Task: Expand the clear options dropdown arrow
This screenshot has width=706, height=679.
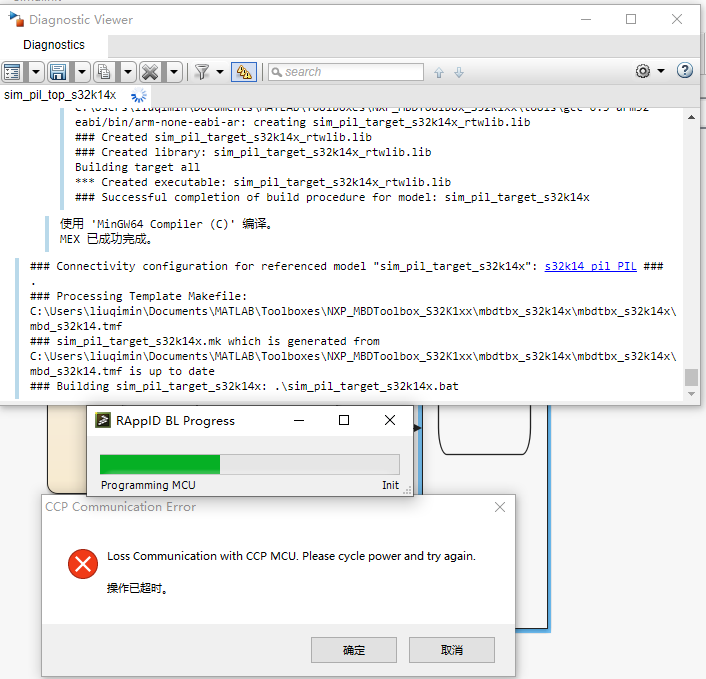Action: [174, 72]
